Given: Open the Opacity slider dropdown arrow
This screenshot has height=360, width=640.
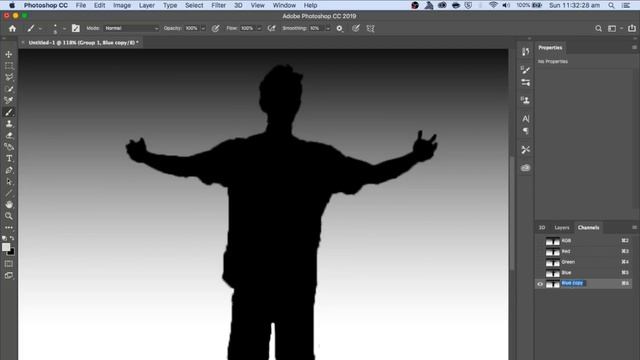Looking at the screenshot, I should click(203, 29).
